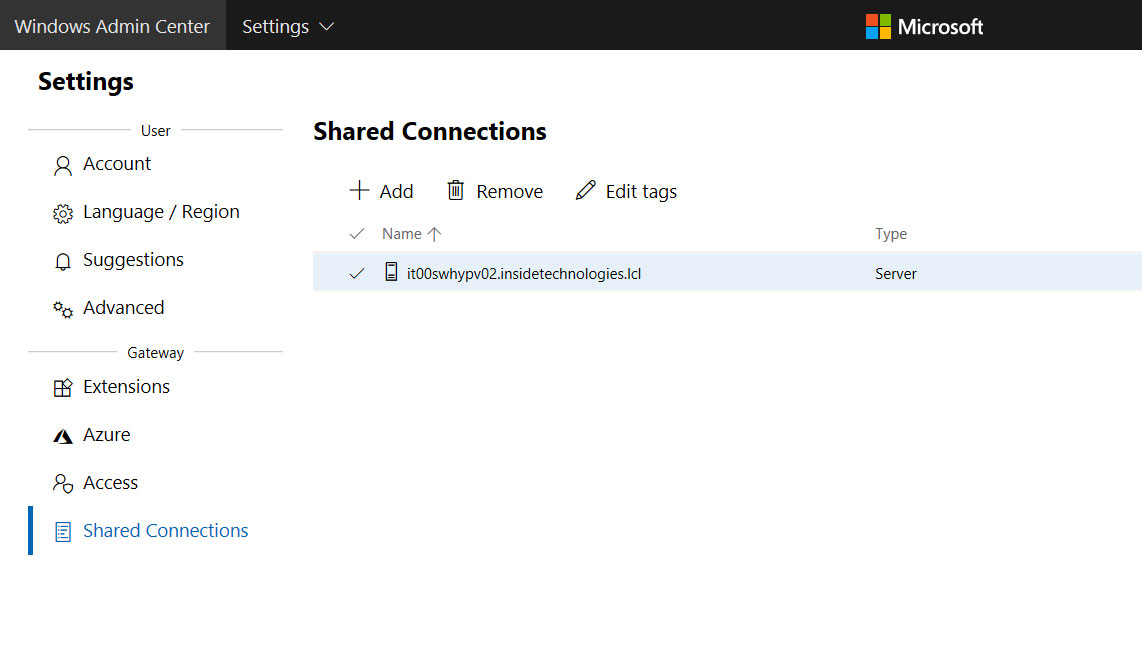Click the plus icon for Add

[359, 190]
